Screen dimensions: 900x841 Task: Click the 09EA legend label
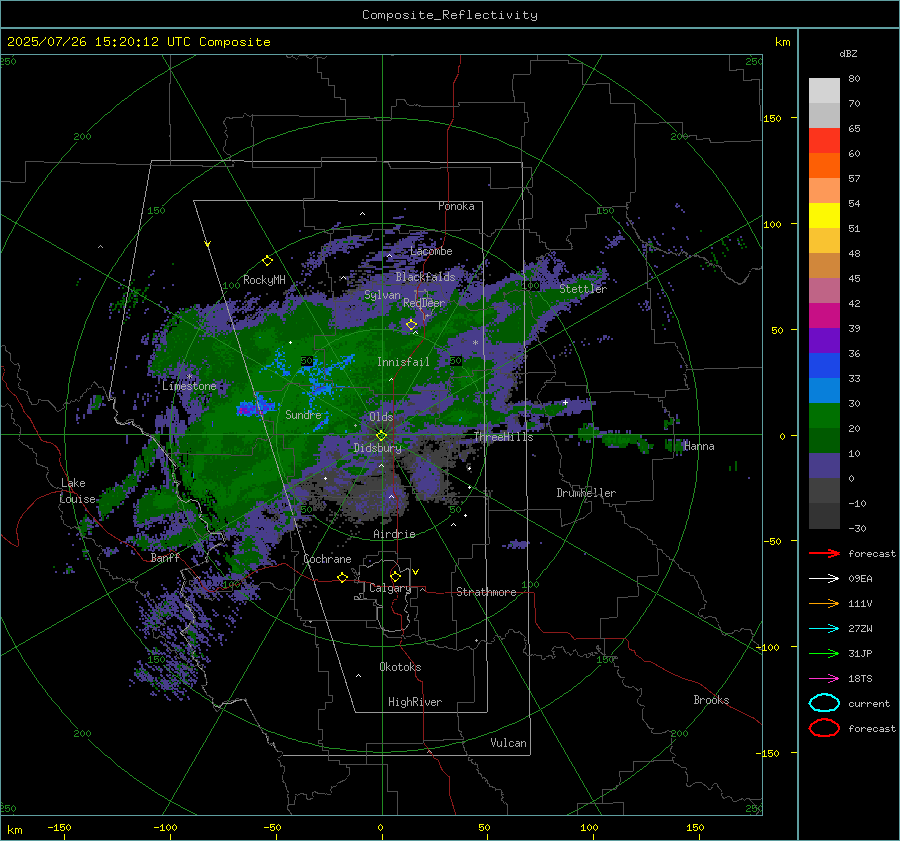(860, 579)
